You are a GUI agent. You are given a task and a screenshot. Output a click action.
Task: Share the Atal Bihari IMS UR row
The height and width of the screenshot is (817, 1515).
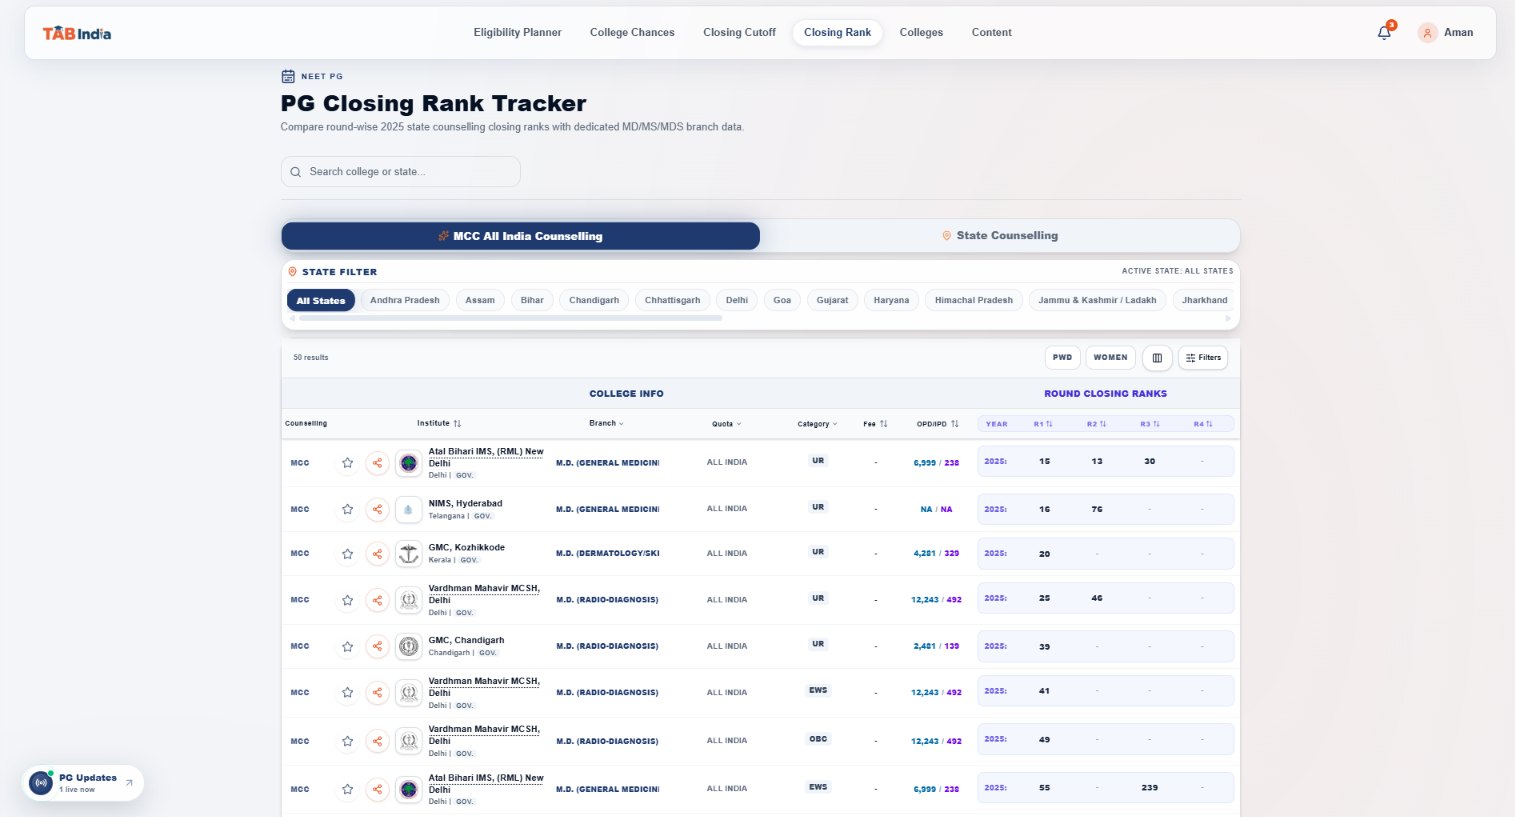click(377, 463)
